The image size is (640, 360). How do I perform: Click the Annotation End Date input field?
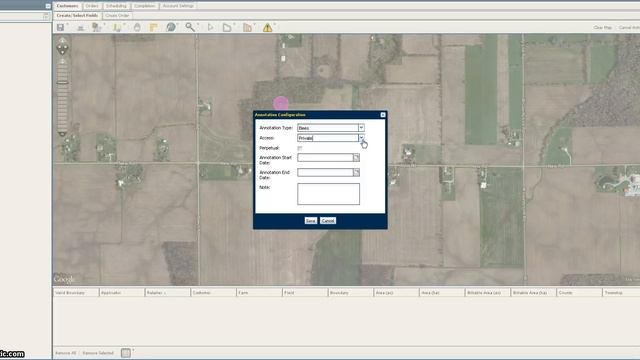[325, 173]
